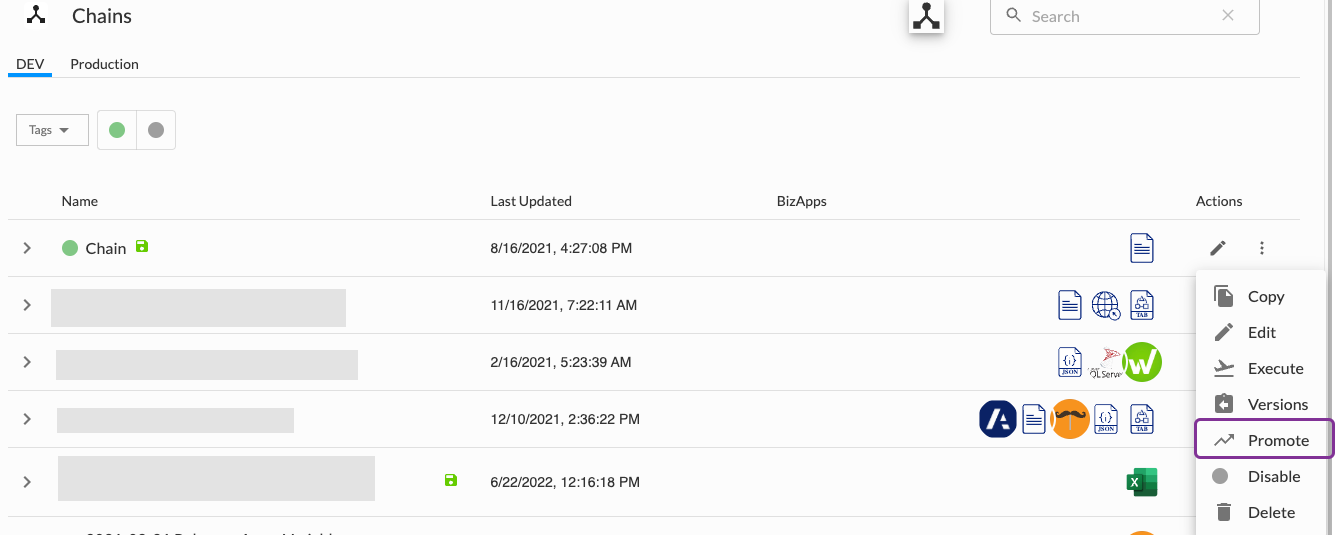Image resolution: width=1335 pixels, height=535 pixels.
Task: Click the SQL Server BizApp icon
Action: coord(1106,362)
